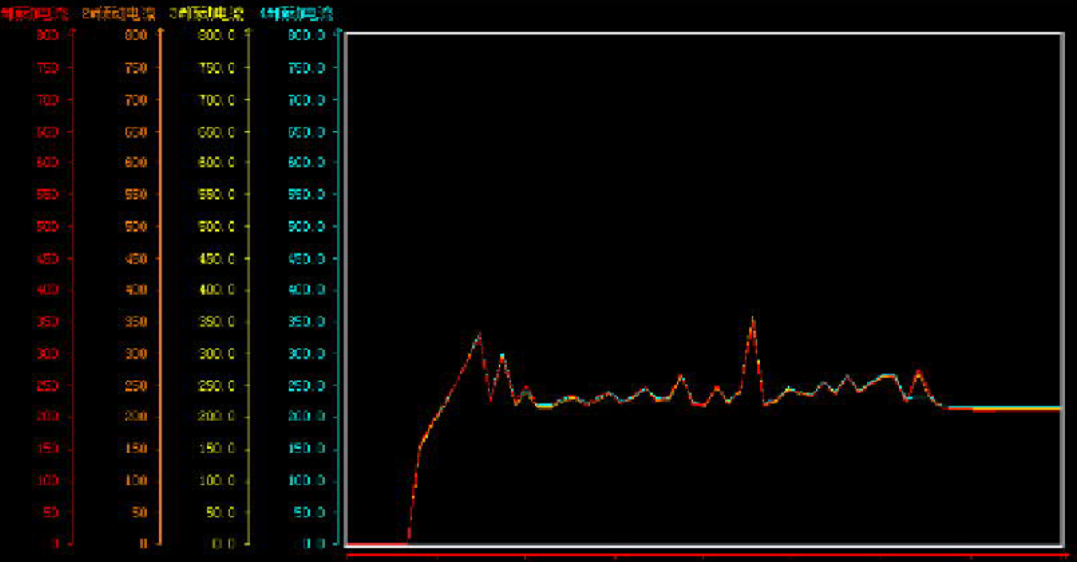Click the yellow 100.0 axis value
Image resolution: width=1077 pixels, height=562 pixels.
click(217, 480)
